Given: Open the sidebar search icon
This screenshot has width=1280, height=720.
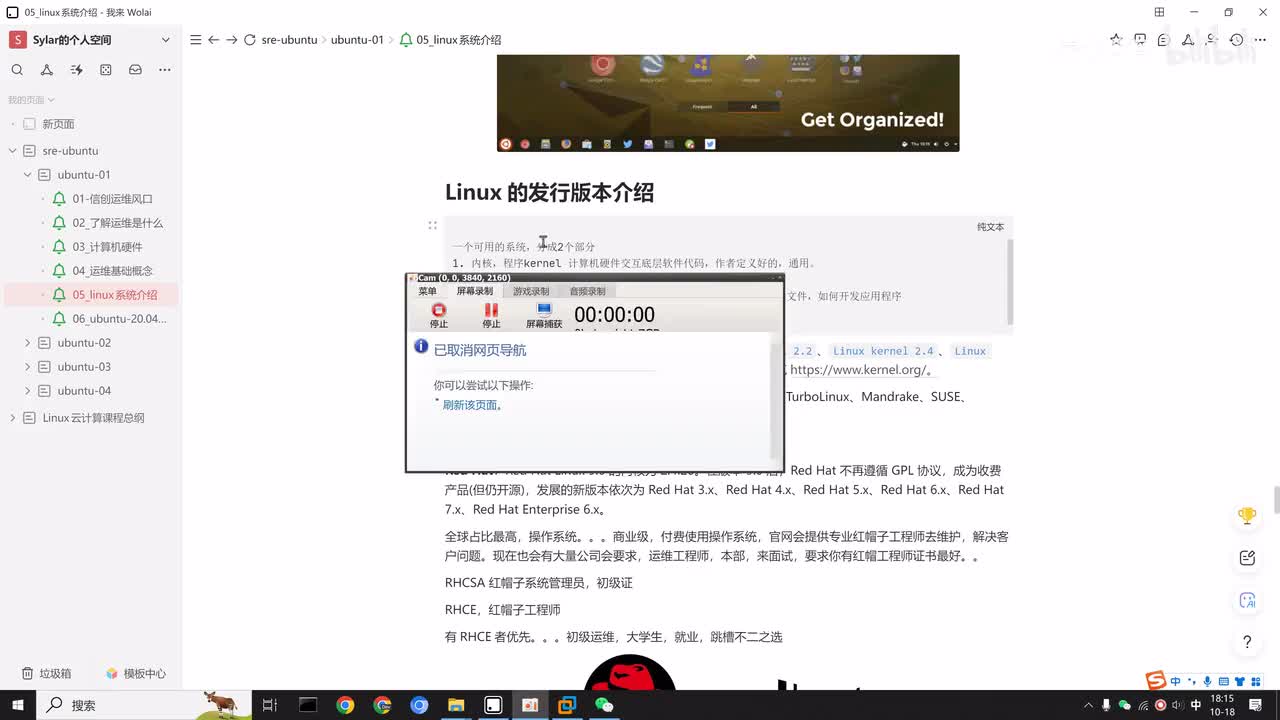Looking at the screenshot, I should [x=17, y=70].
